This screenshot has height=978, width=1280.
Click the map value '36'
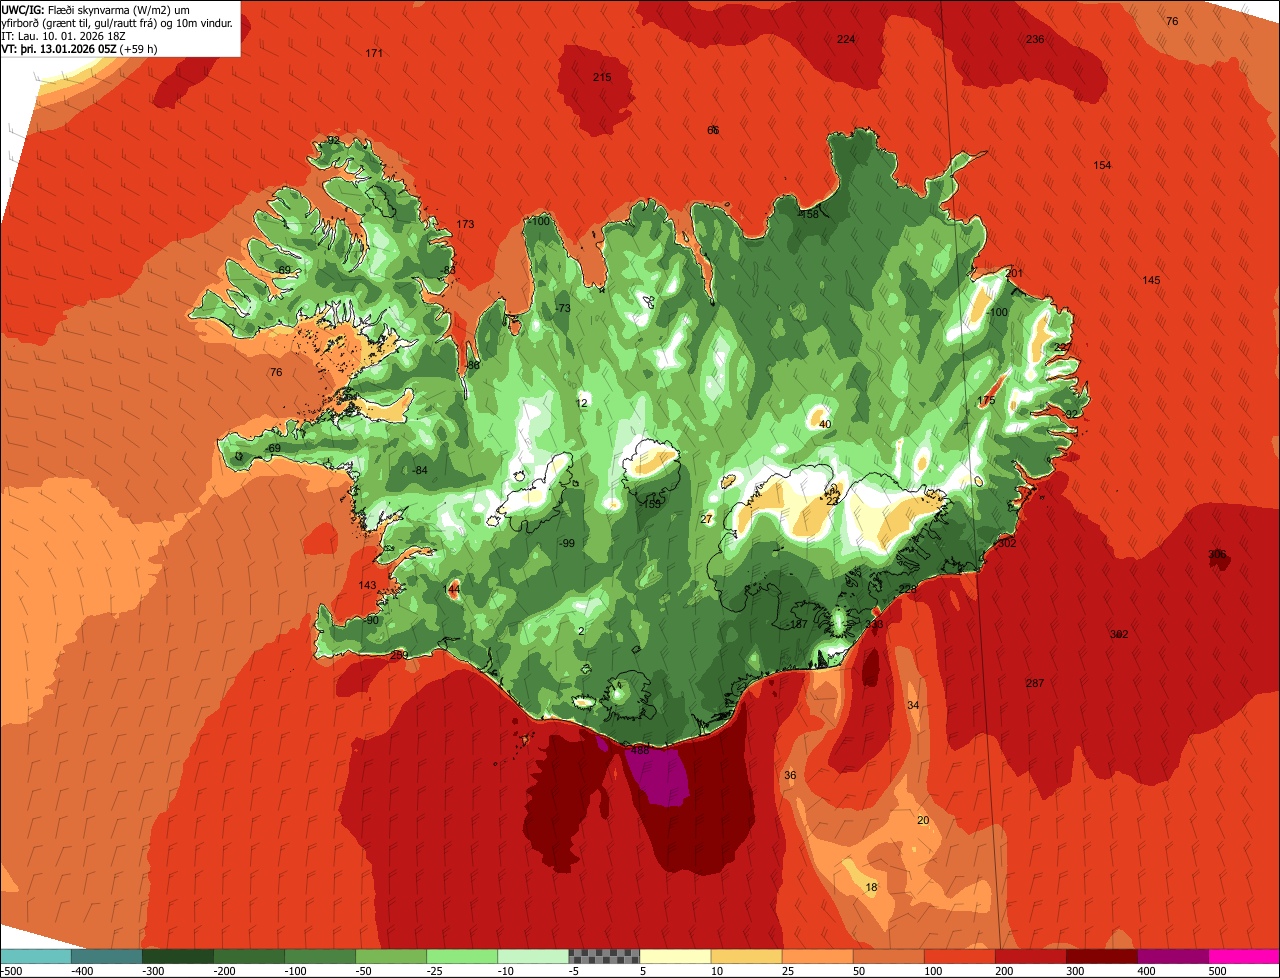tap(790, 775)
